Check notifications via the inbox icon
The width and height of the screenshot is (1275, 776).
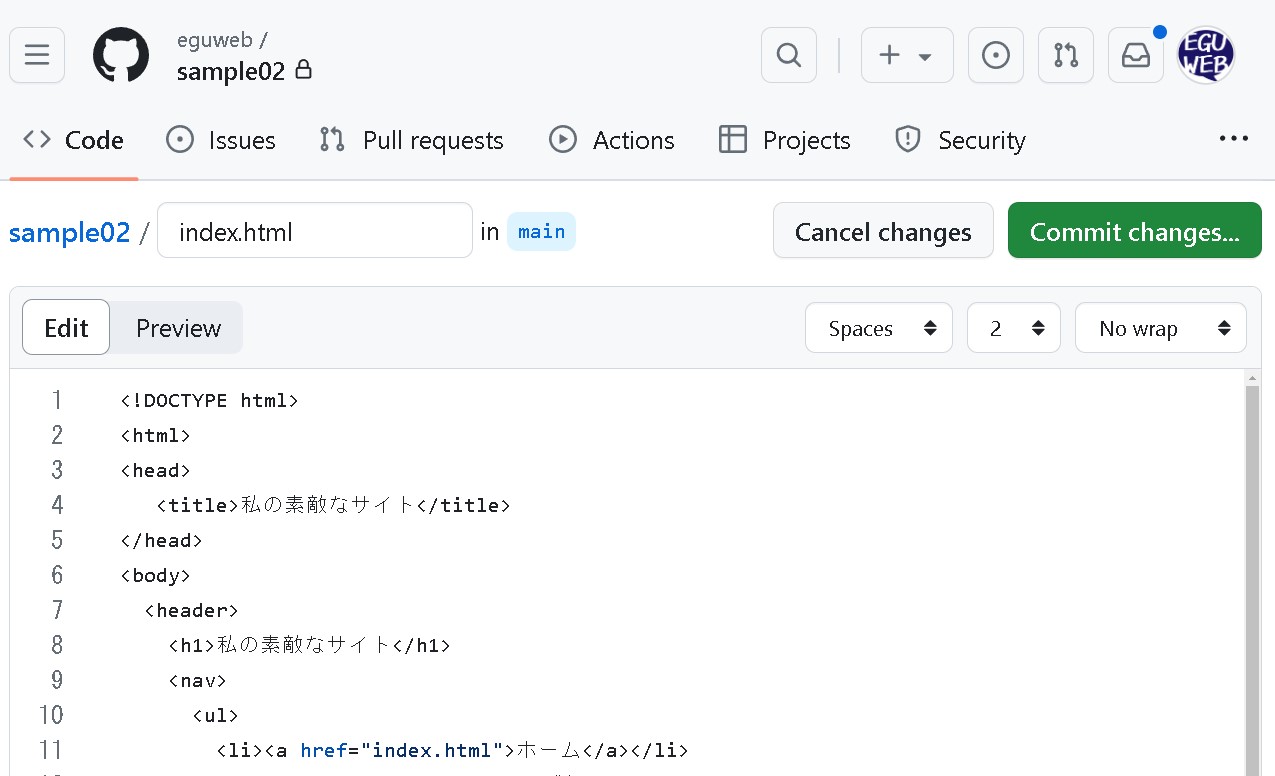(1135, 55)
